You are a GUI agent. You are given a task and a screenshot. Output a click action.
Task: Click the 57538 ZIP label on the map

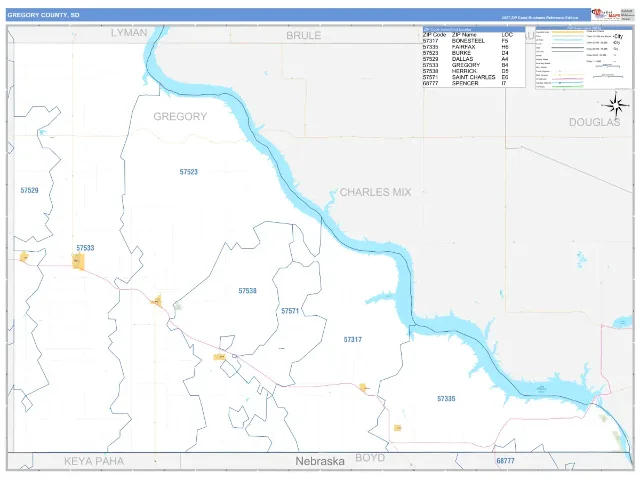247,291
